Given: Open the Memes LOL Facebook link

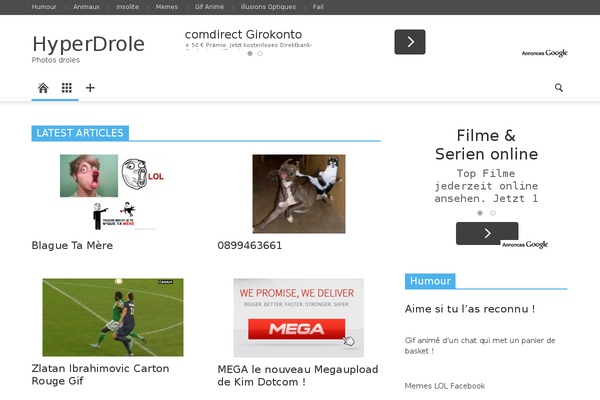Looking at the screenshot, I should point(445,386).
